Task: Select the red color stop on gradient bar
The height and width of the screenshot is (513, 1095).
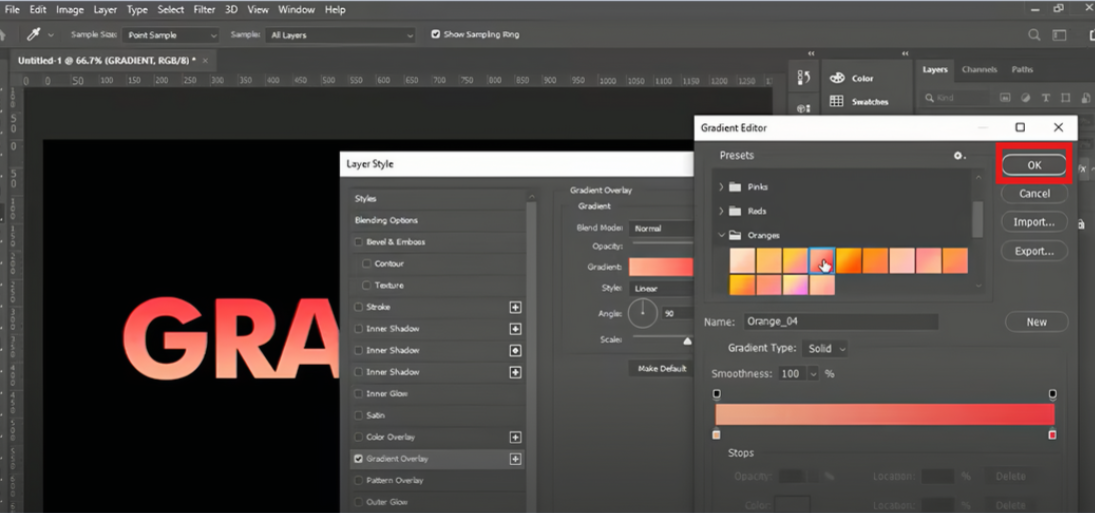Action: (x=1052, y=435)
